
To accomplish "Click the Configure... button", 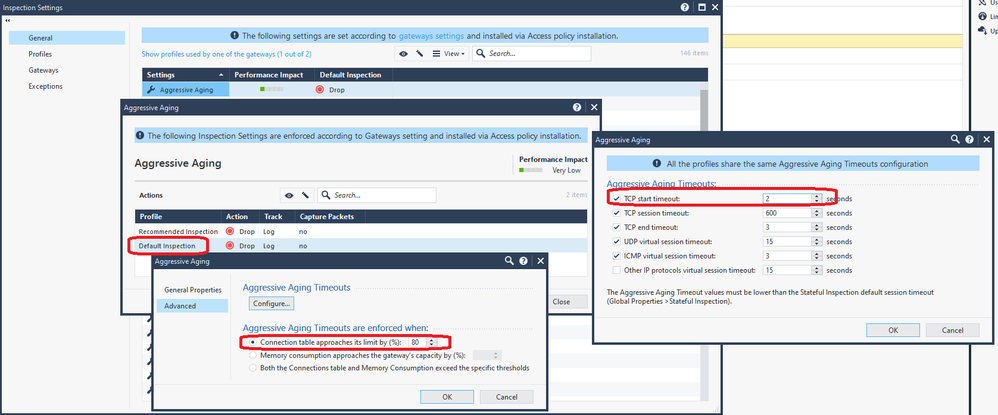I will click(271, 304).
